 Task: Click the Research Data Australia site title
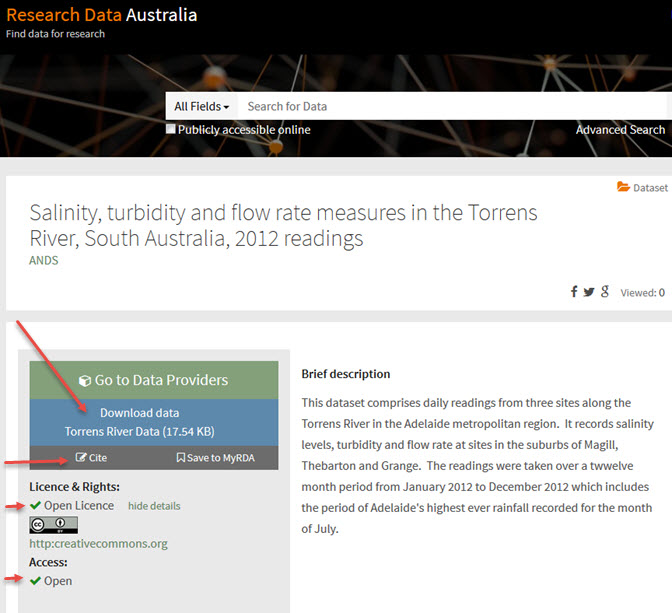[x=102, y=15]
